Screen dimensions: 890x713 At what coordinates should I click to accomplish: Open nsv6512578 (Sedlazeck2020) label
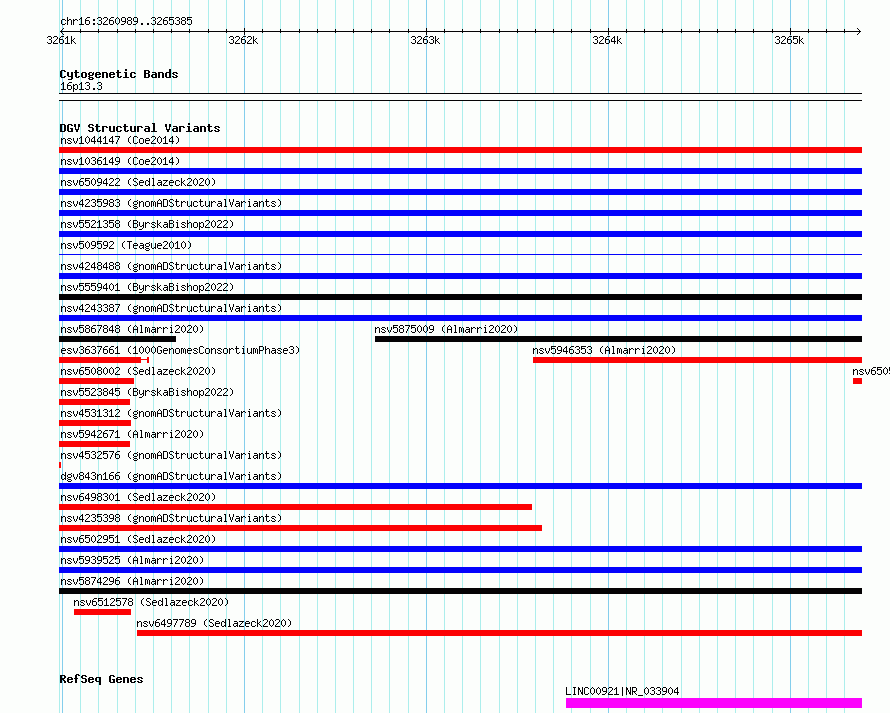pyautogui.click(x=151, y=602)
